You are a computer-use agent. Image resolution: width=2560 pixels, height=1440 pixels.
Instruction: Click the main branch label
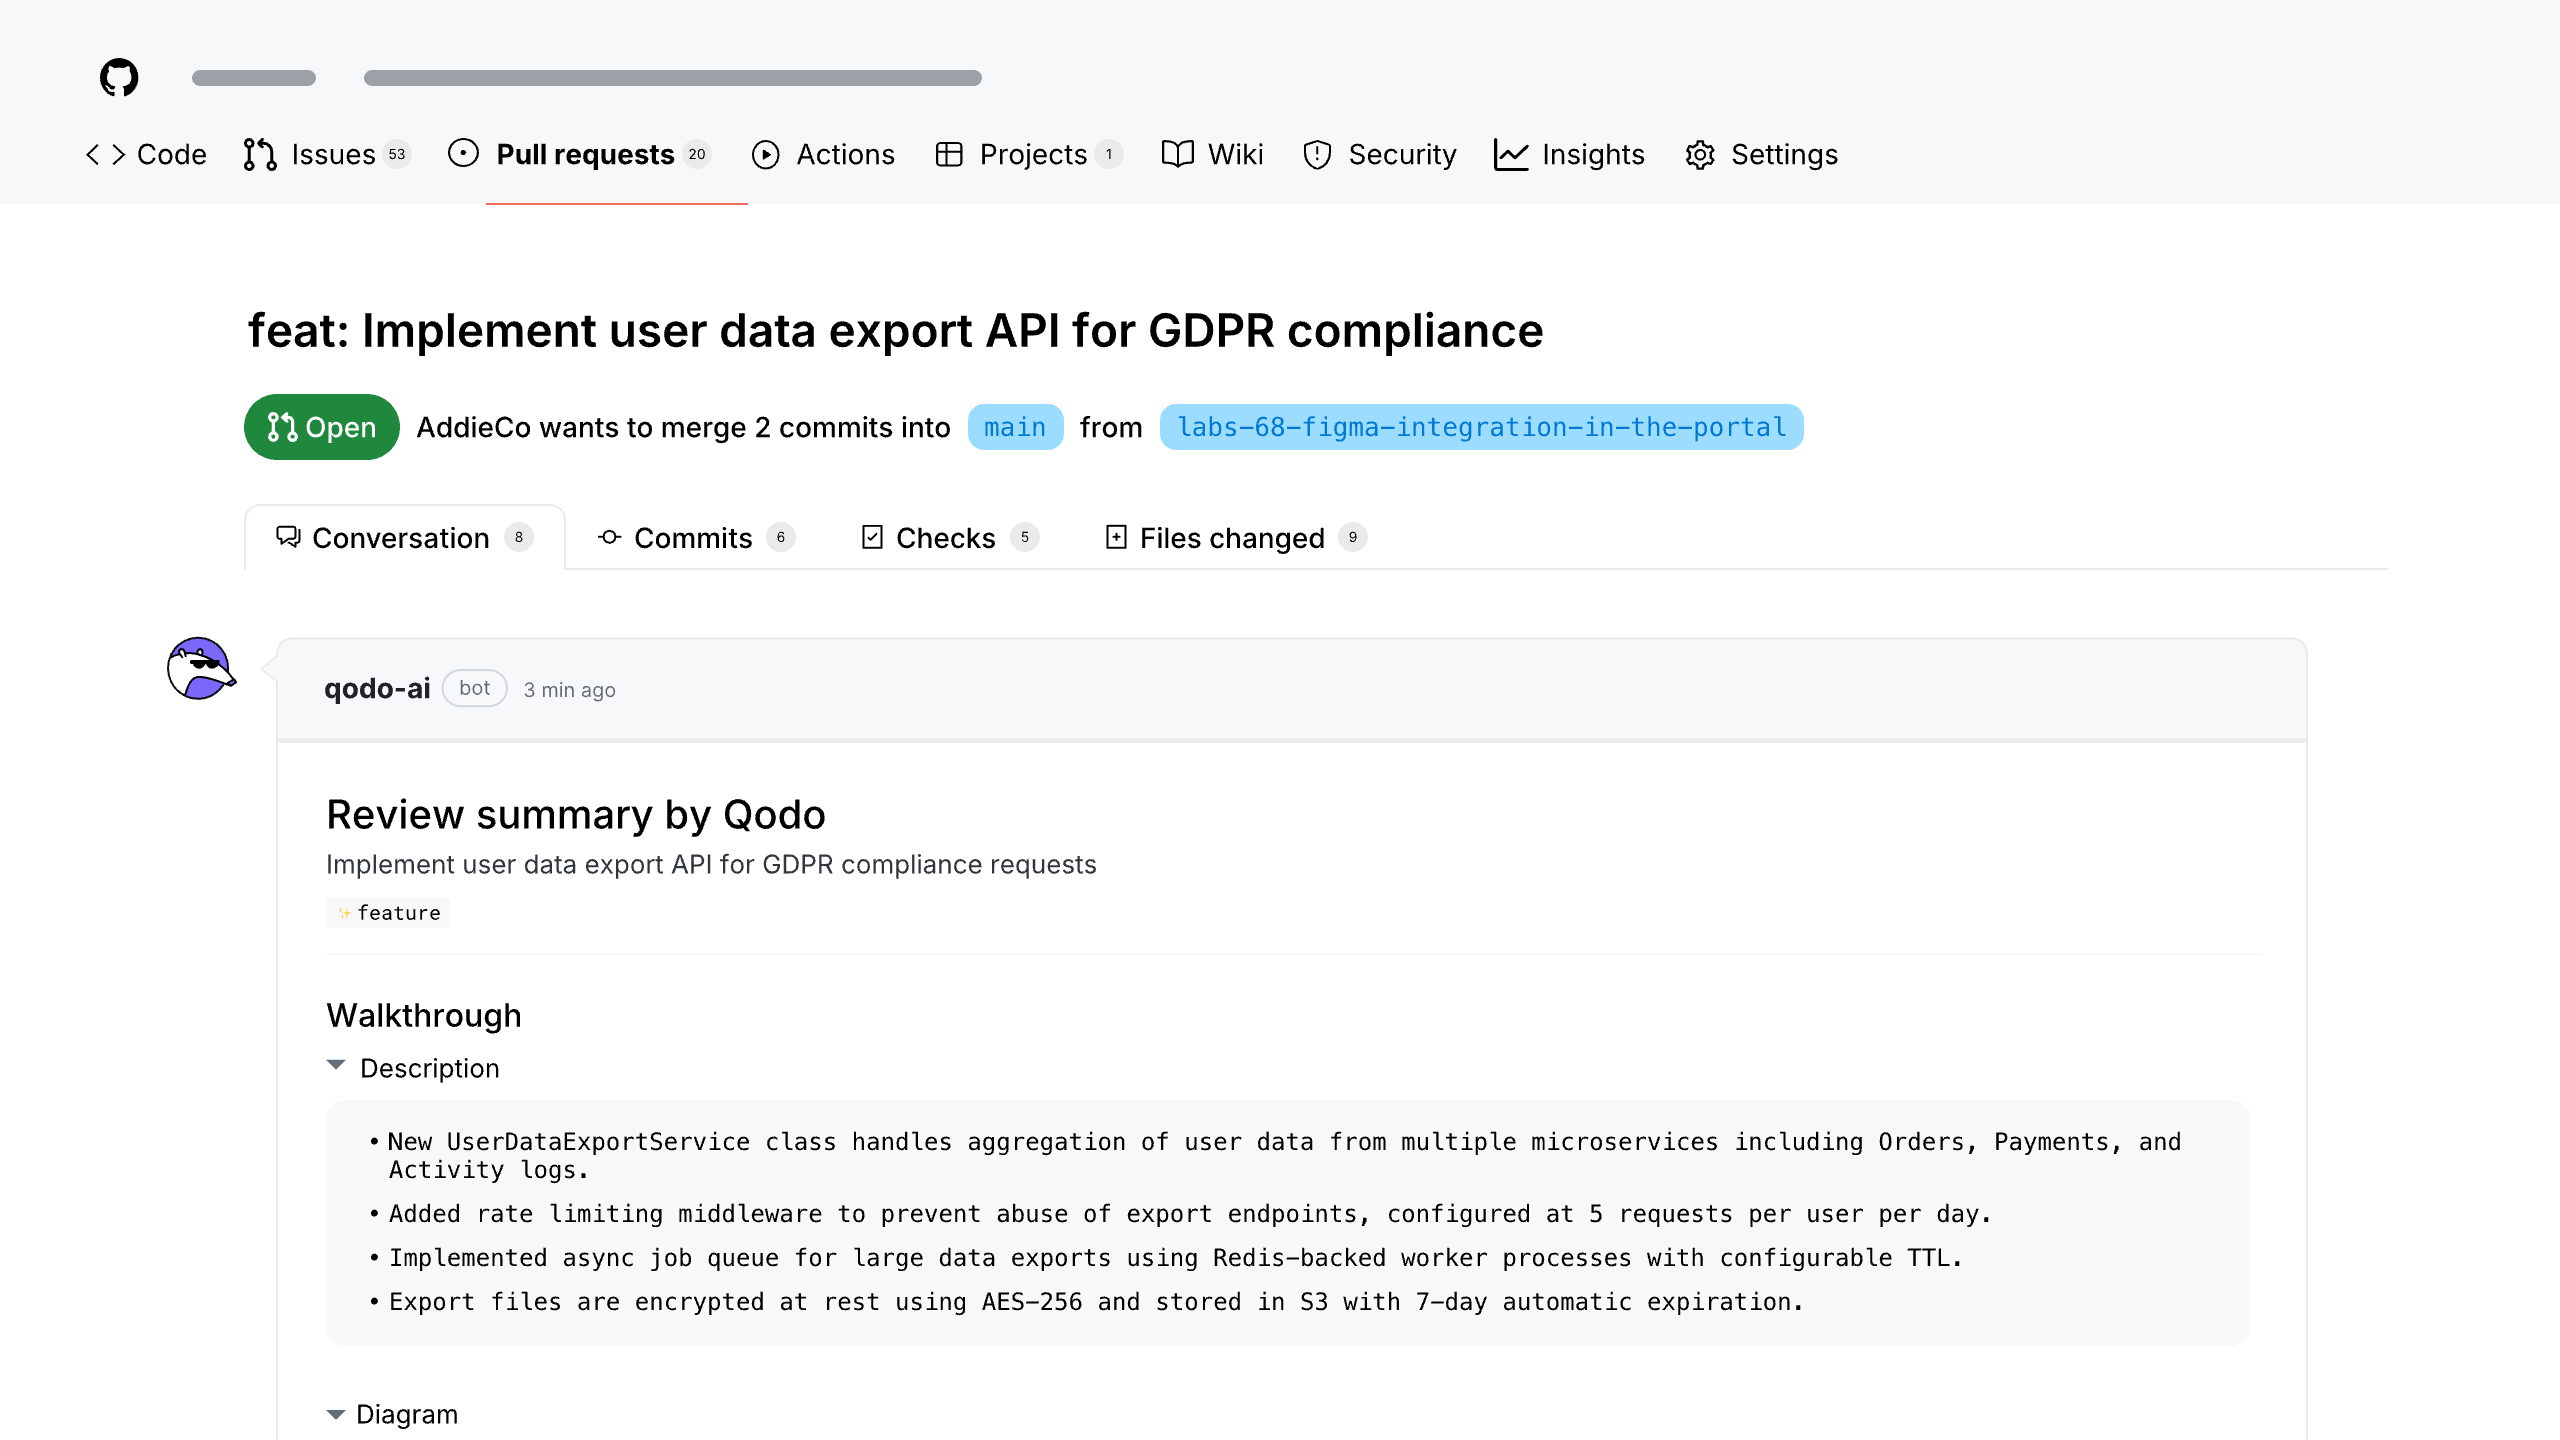pyautogui.click(x=1015, y=427)
